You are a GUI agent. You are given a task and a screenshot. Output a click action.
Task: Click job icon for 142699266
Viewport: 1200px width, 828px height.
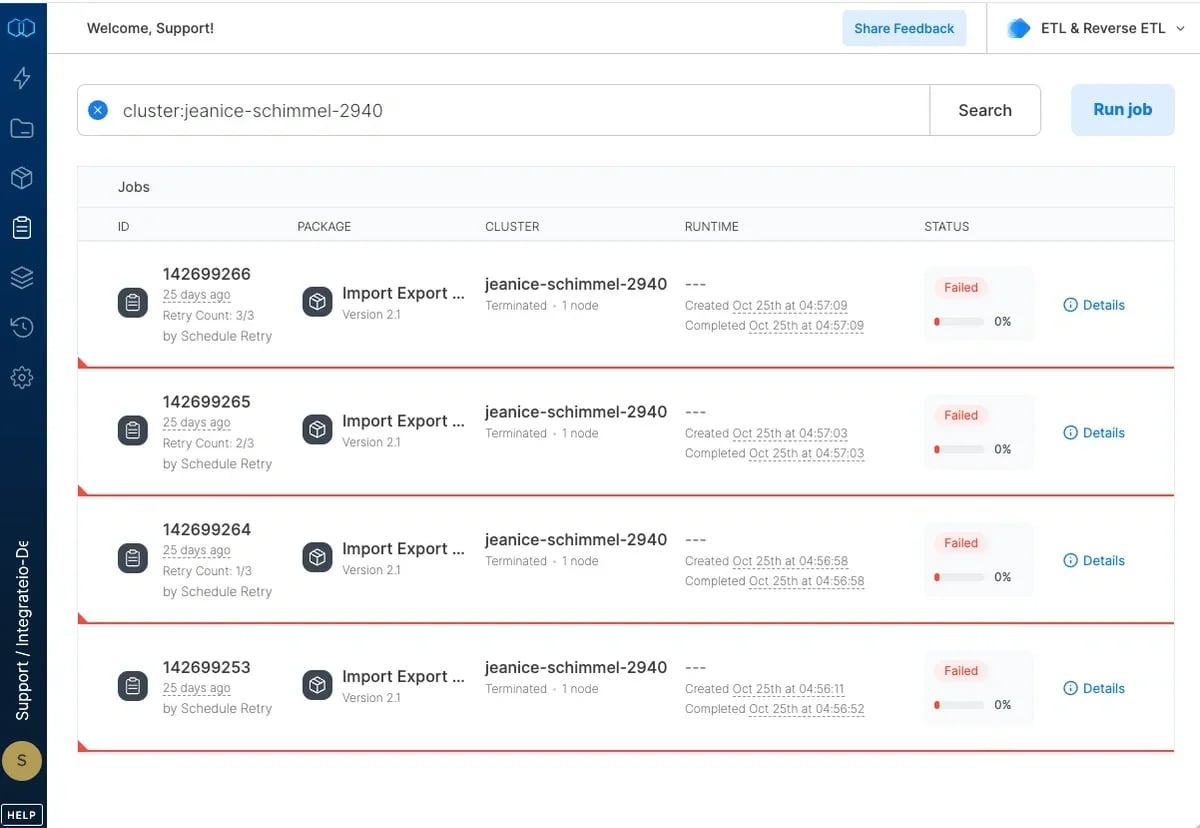tap(133, 303)
